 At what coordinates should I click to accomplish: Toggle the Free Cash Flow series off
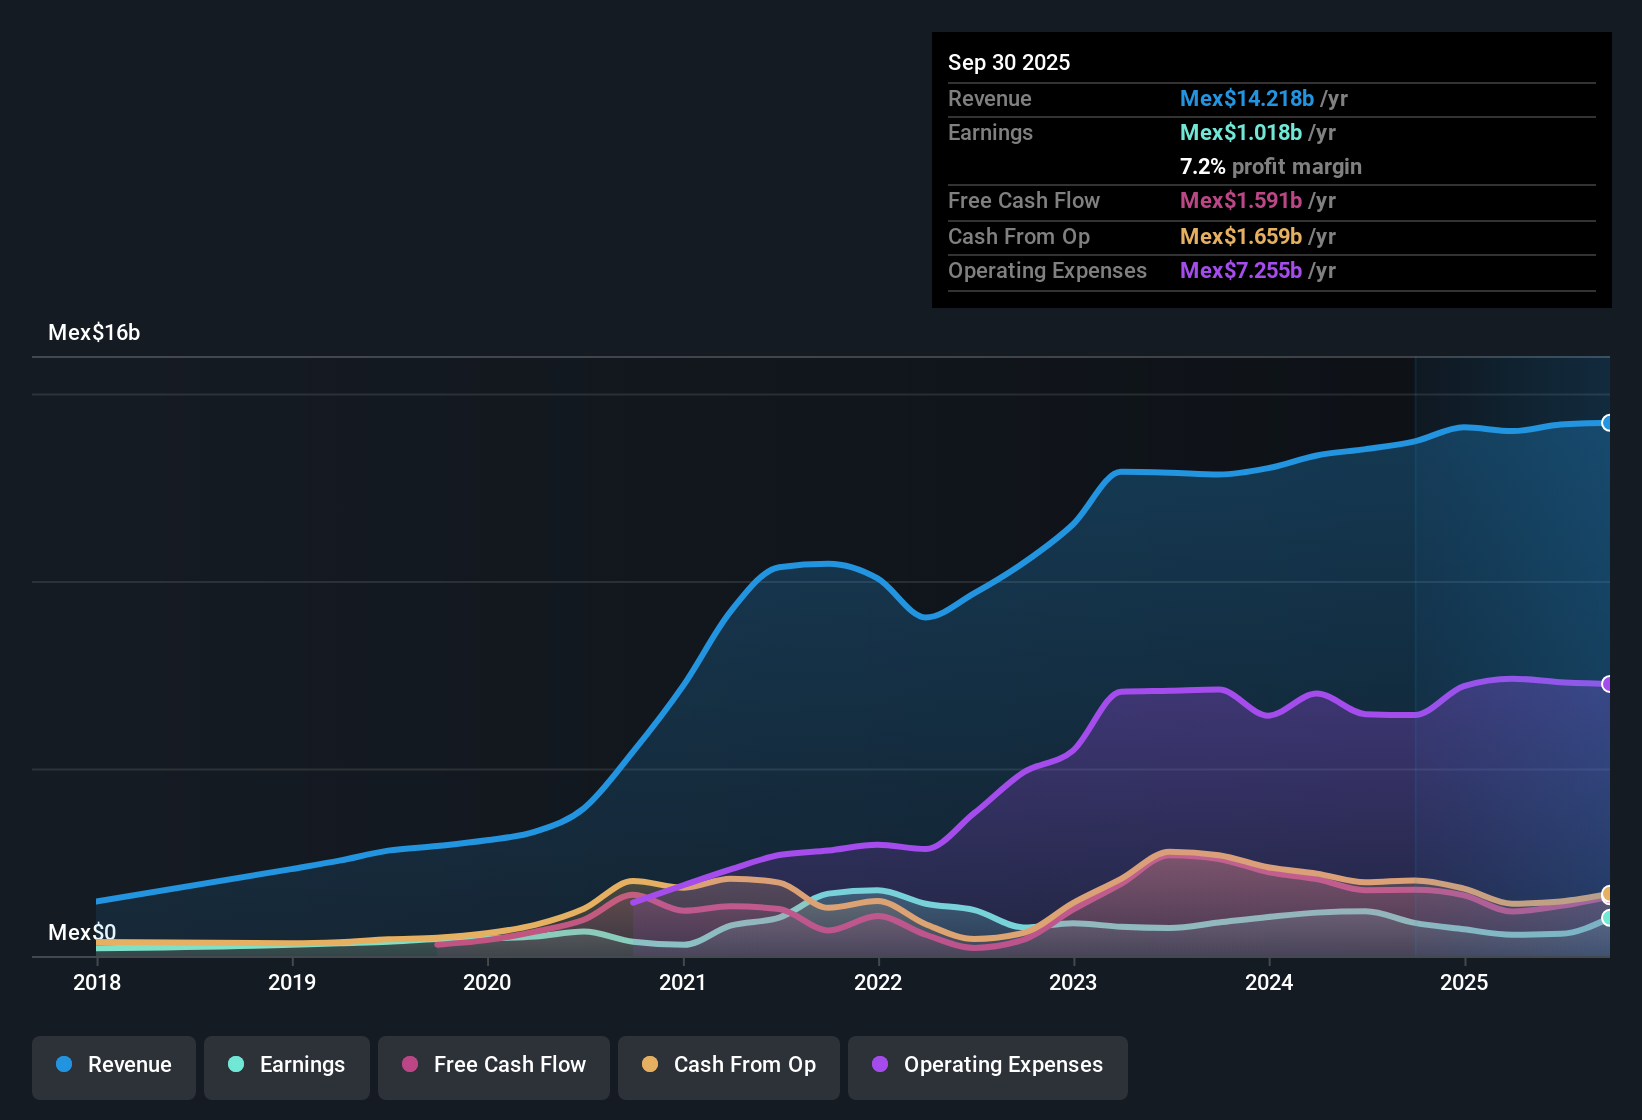coord(493,1066)
